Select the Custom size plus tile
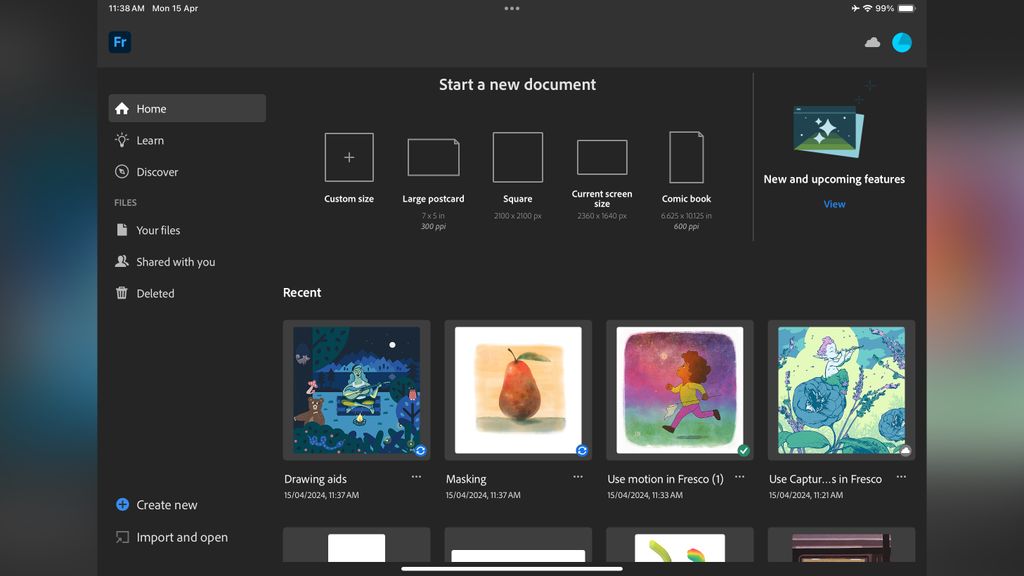 coord(349,157)
